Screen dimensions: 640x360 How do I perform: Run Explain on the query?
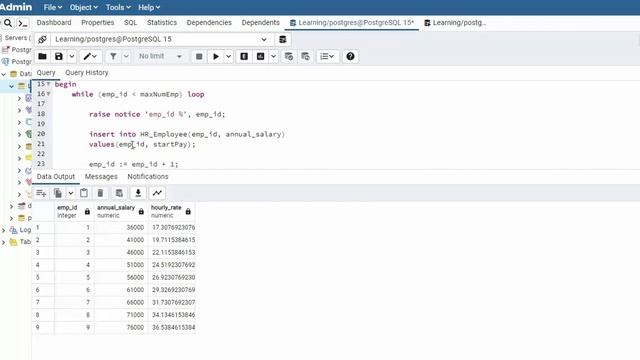click(244, 56)
